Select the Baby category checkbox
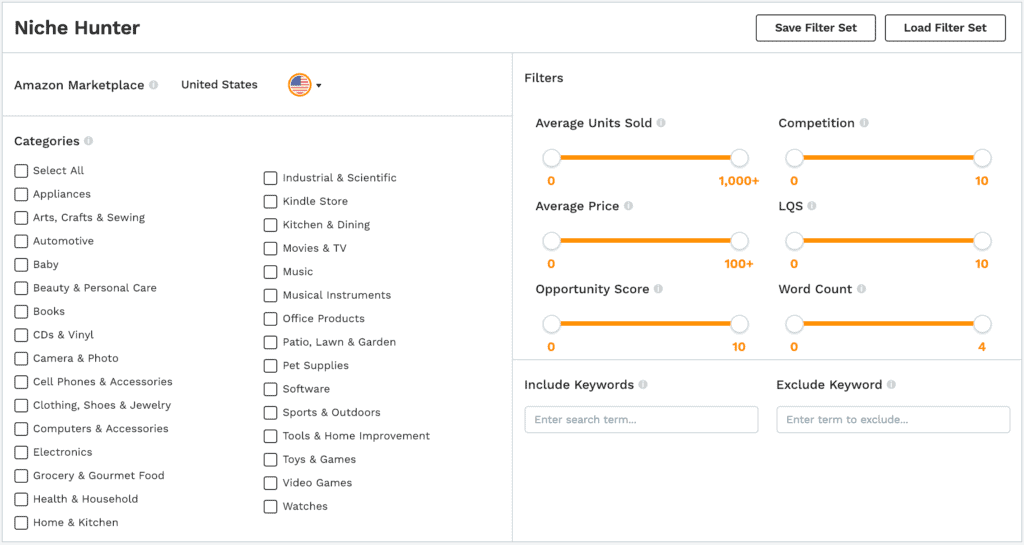The width and height of the screenshot is (1024, 545). click(x=21, y=265)
